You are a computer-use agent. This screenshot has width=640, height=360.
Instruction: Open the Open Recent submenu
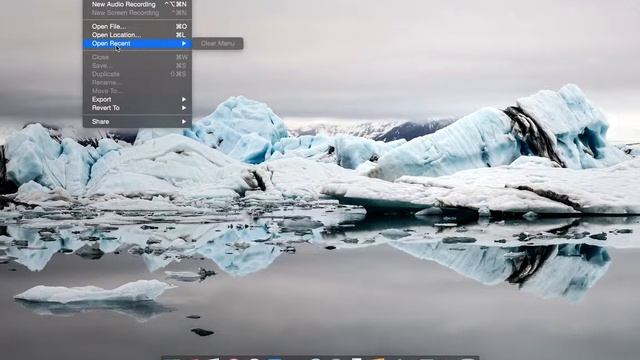click(137, 43)
